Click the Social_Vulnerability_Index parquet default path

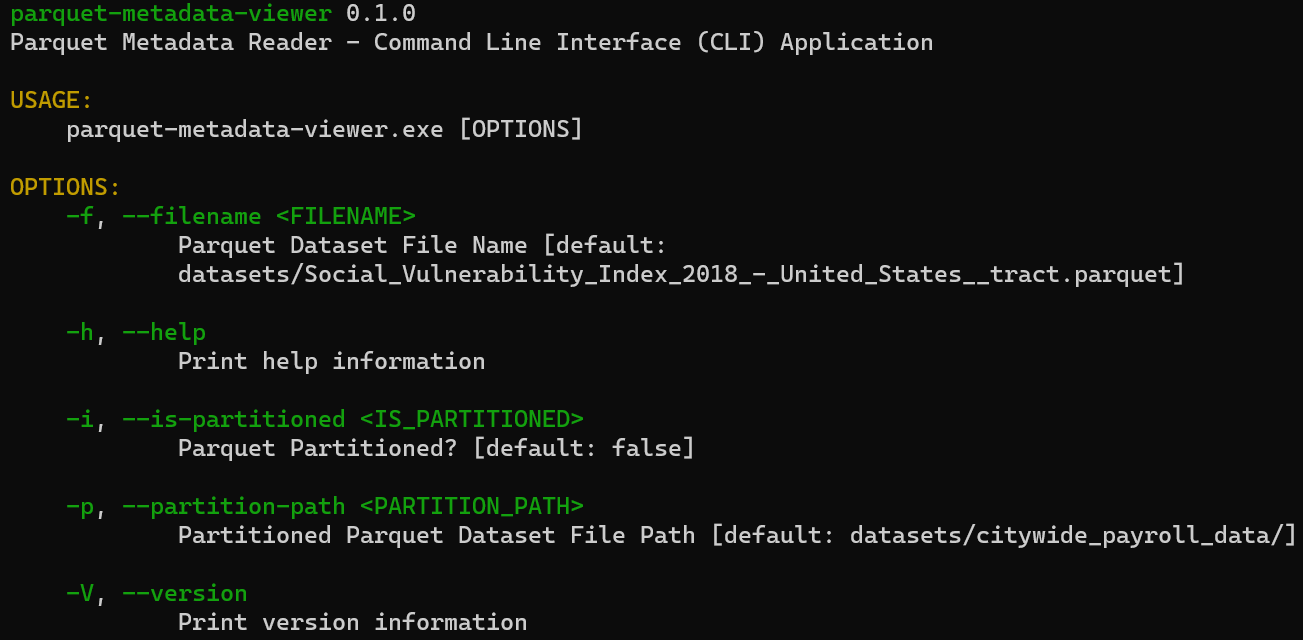[680, 275]
